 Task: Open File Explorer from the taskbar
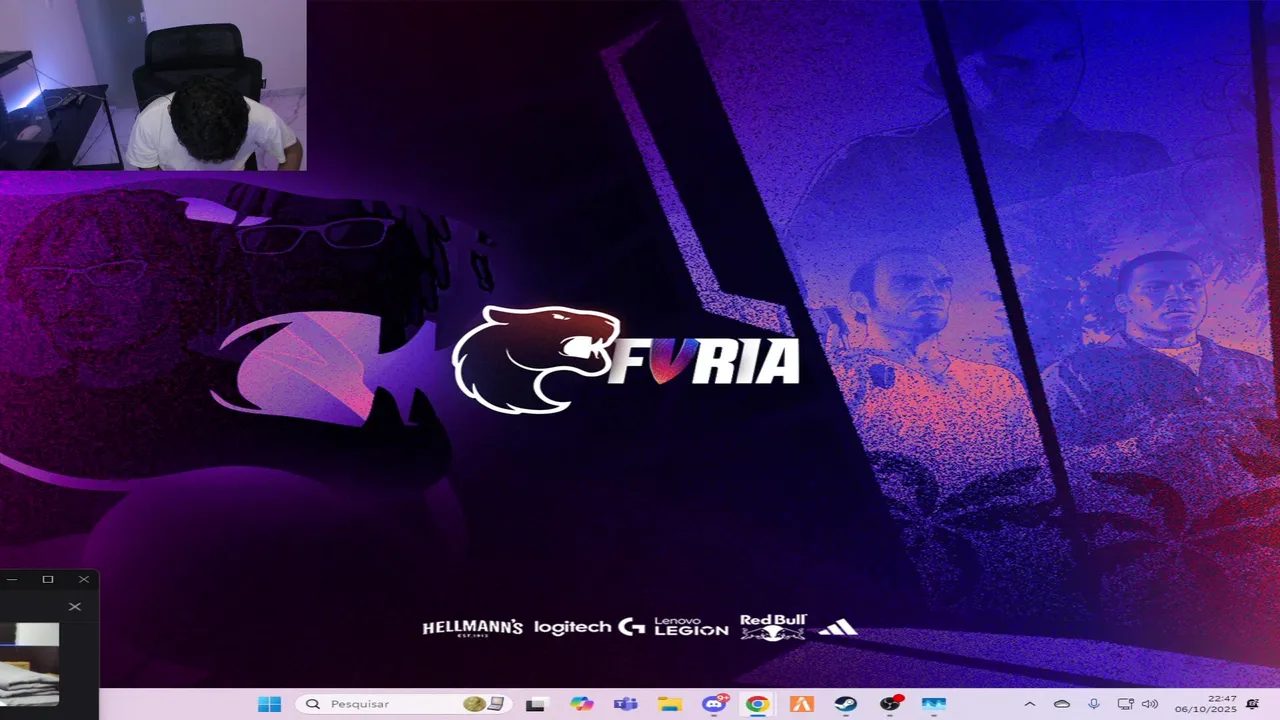tap(669, 704)
